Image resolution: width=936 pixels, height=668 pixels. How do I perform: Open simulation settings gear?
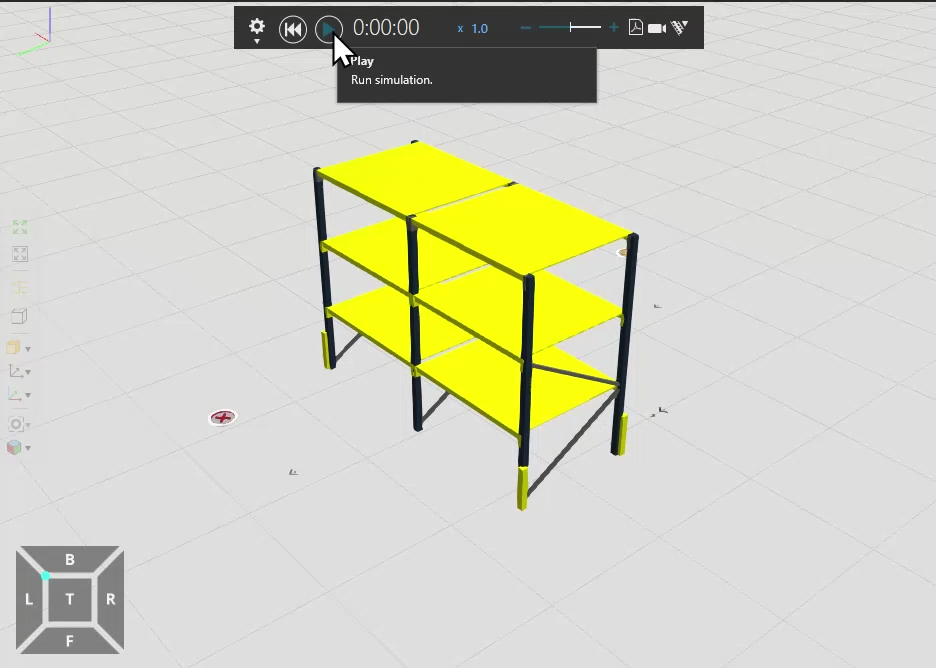(x=257, y=27)
